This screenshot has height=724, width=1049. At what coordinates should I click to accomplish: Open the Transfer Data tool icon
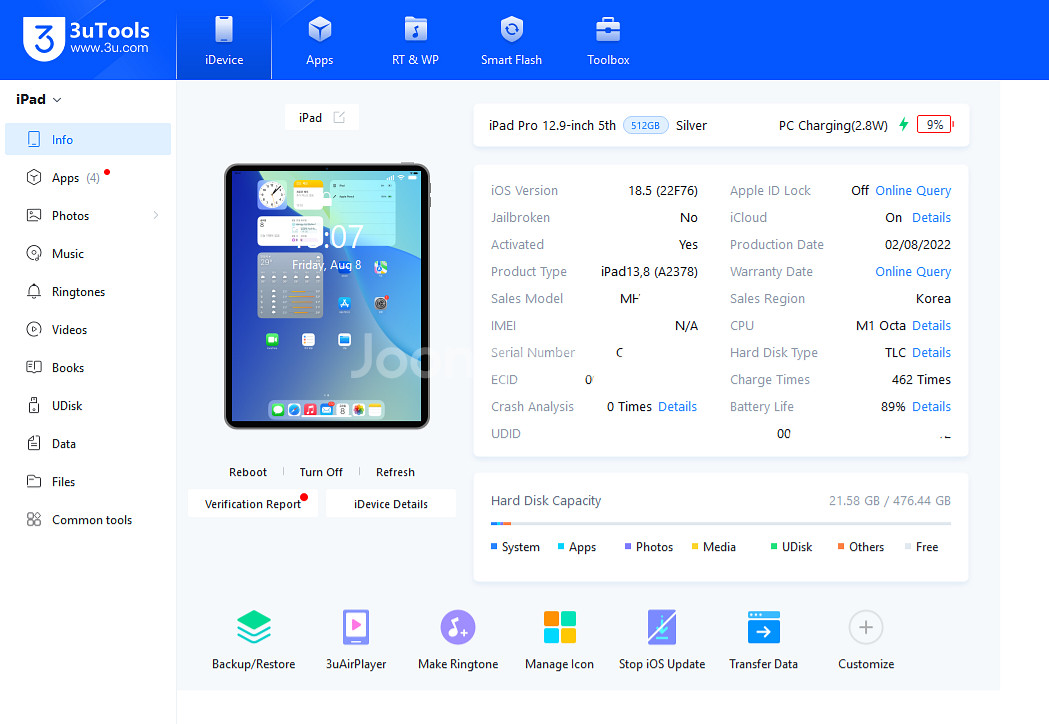[x=763, y=627]
